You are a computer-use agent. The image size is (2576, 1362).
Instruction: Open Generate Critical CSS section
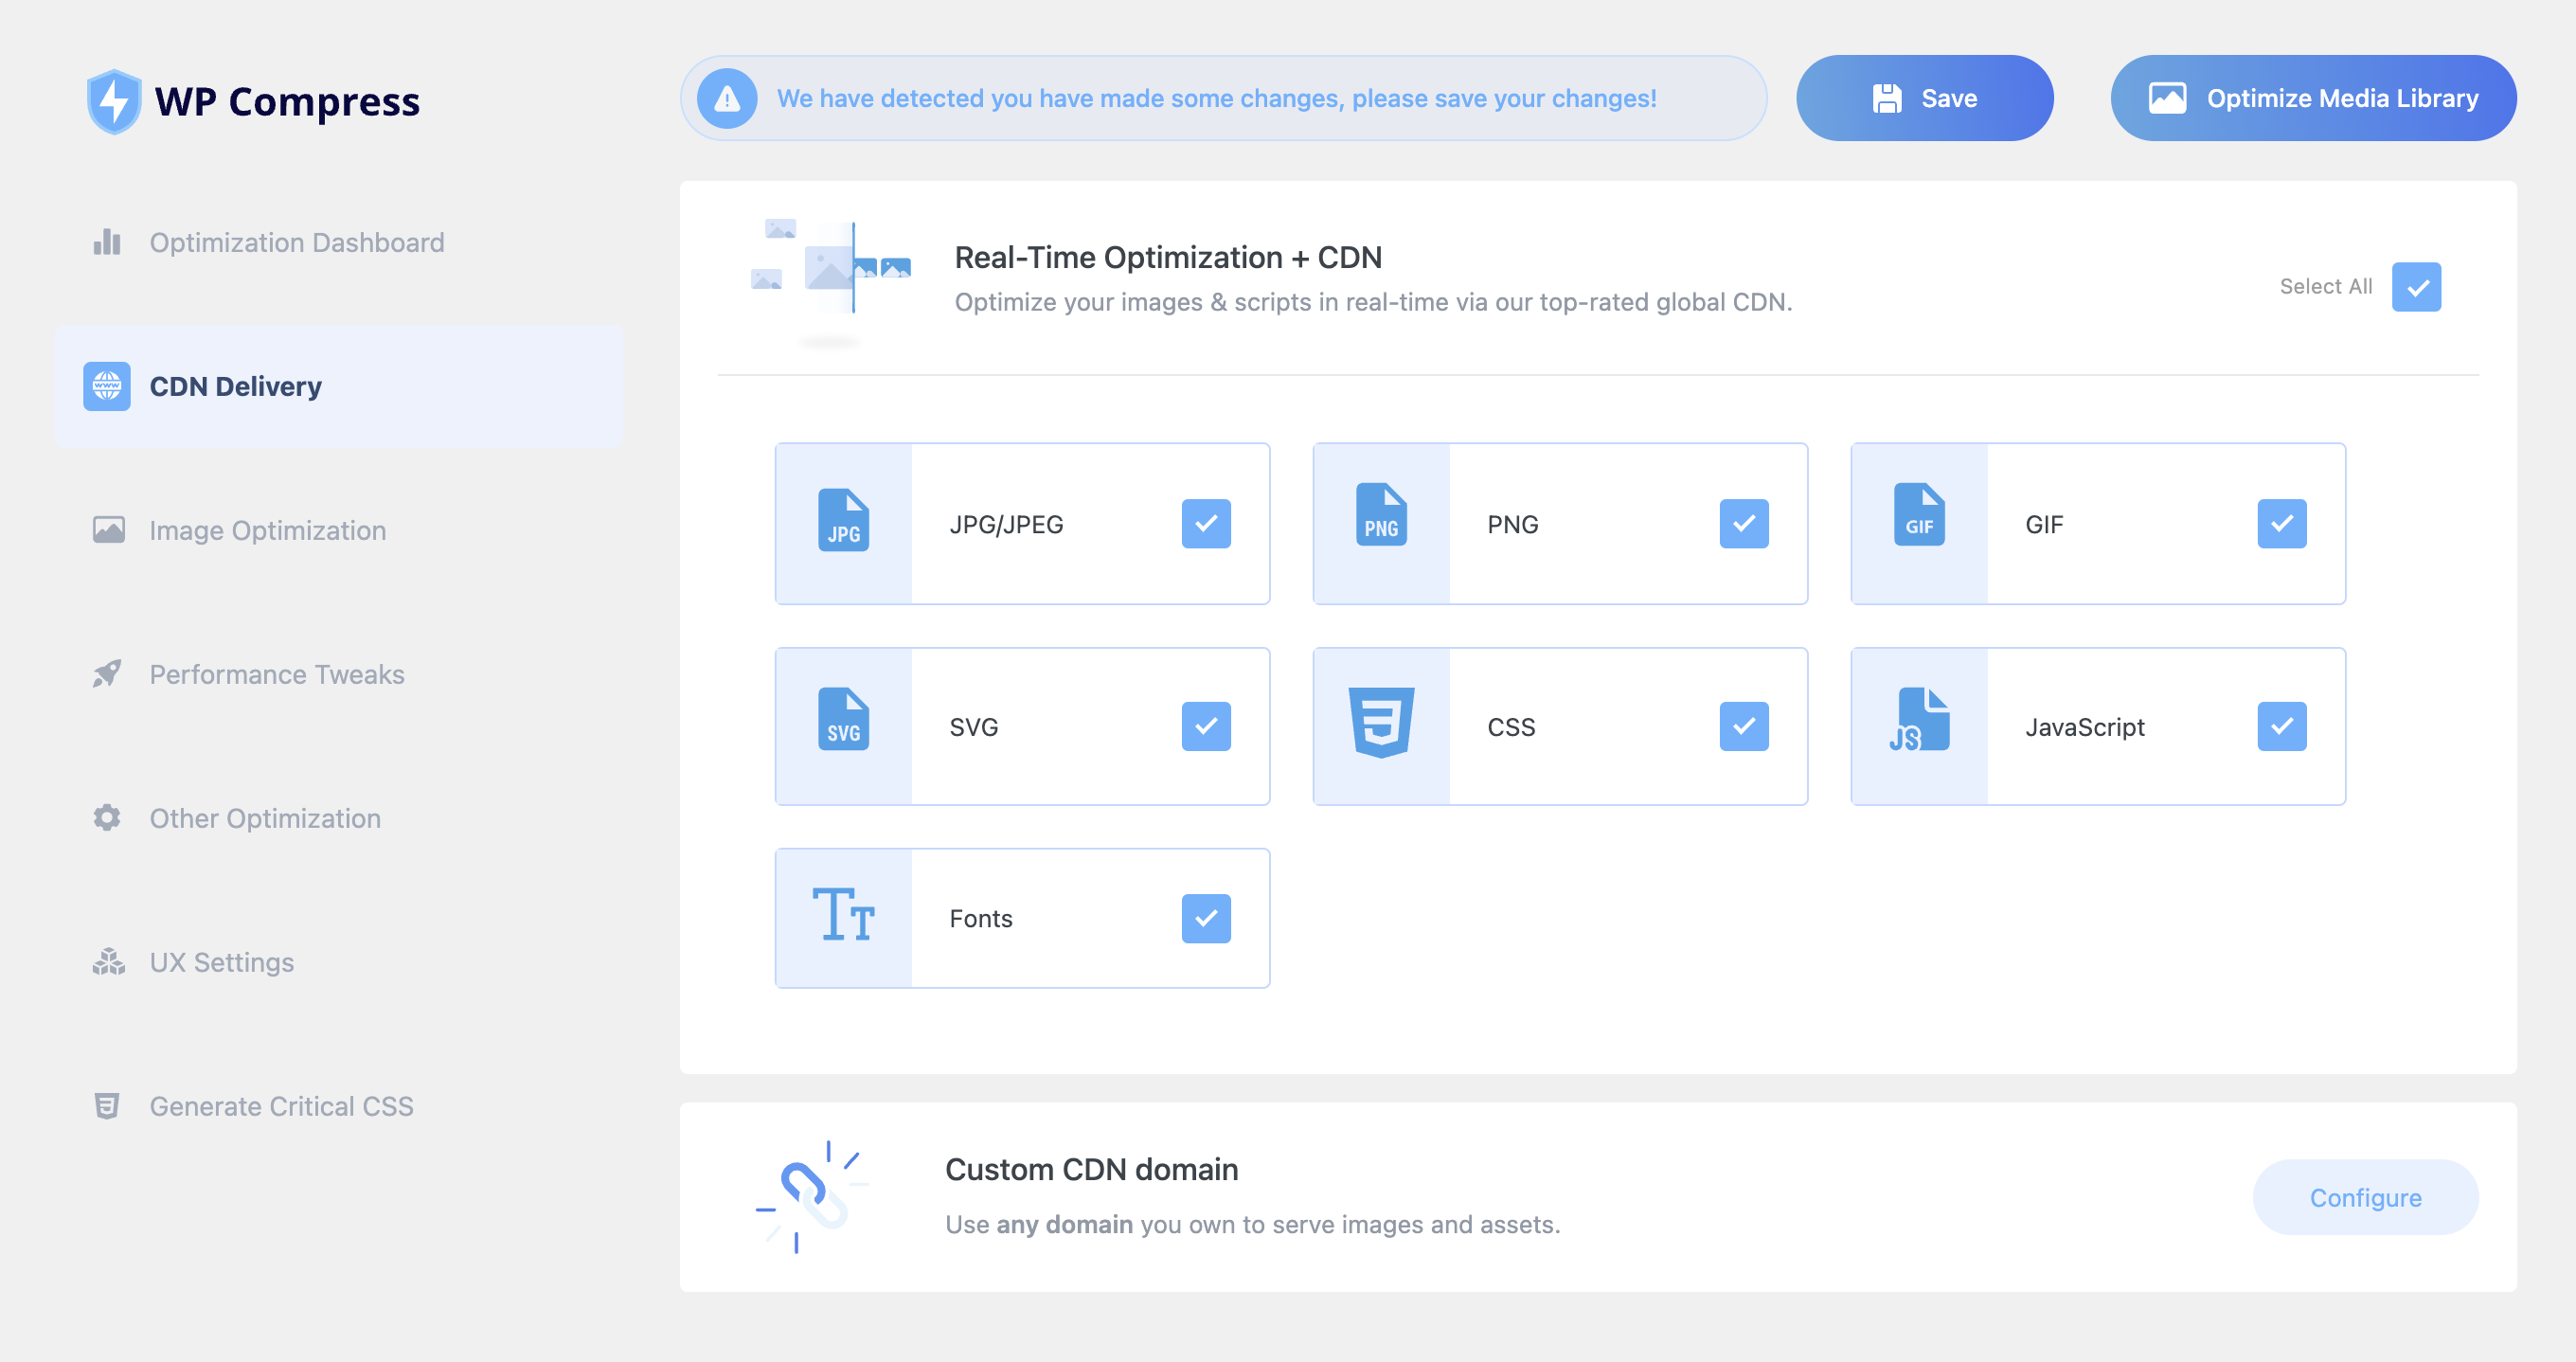339,1106
